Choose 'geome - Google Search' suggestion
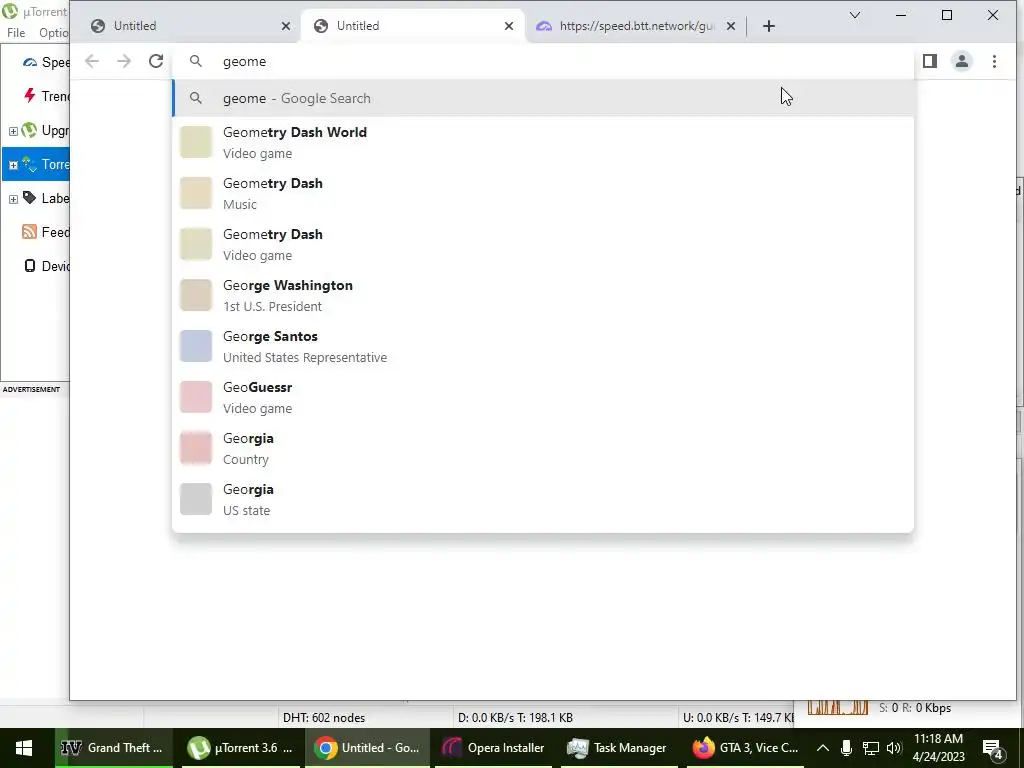 (543, 98)
